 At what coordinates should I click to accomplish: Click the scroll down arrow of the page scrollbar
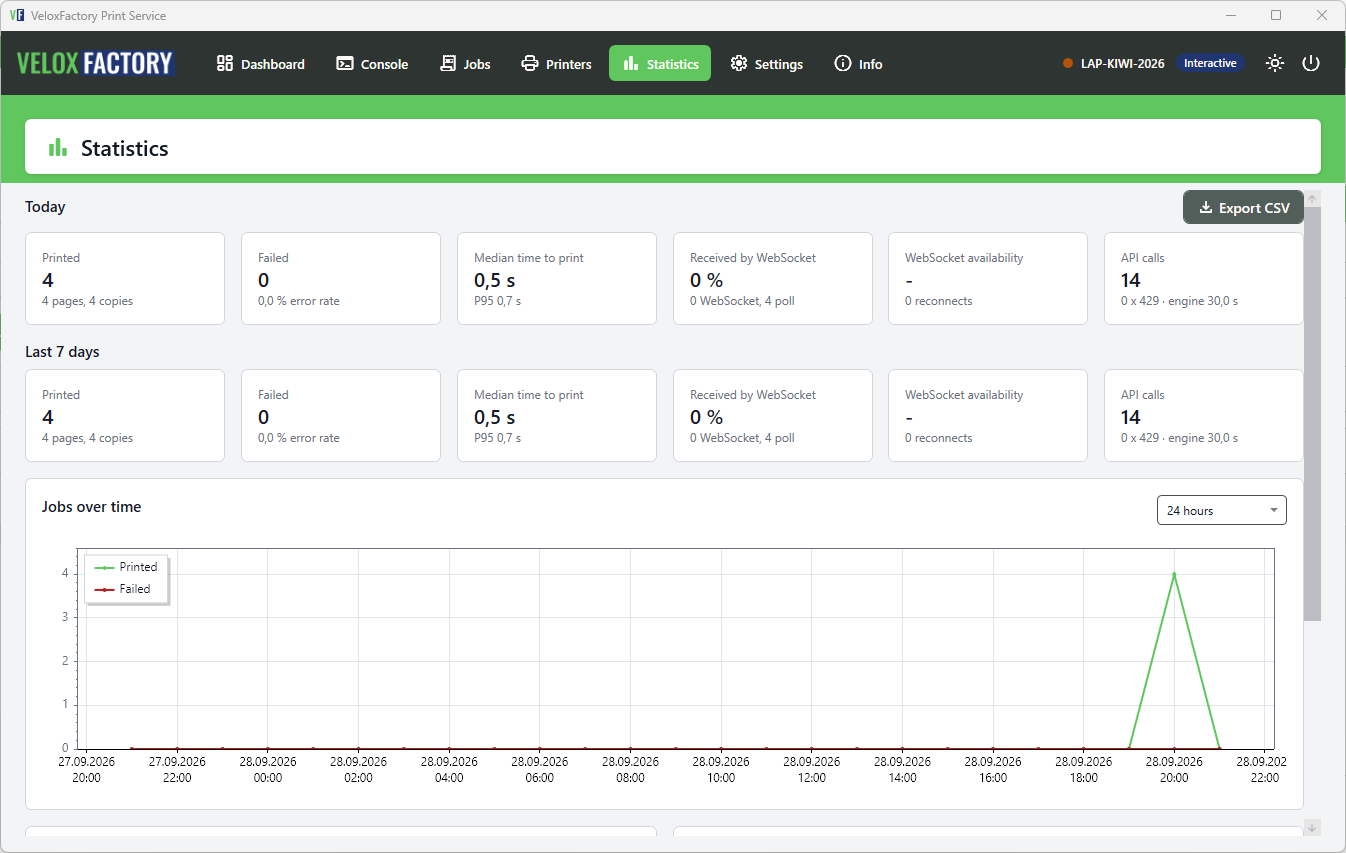click(x=1312, y=827)
